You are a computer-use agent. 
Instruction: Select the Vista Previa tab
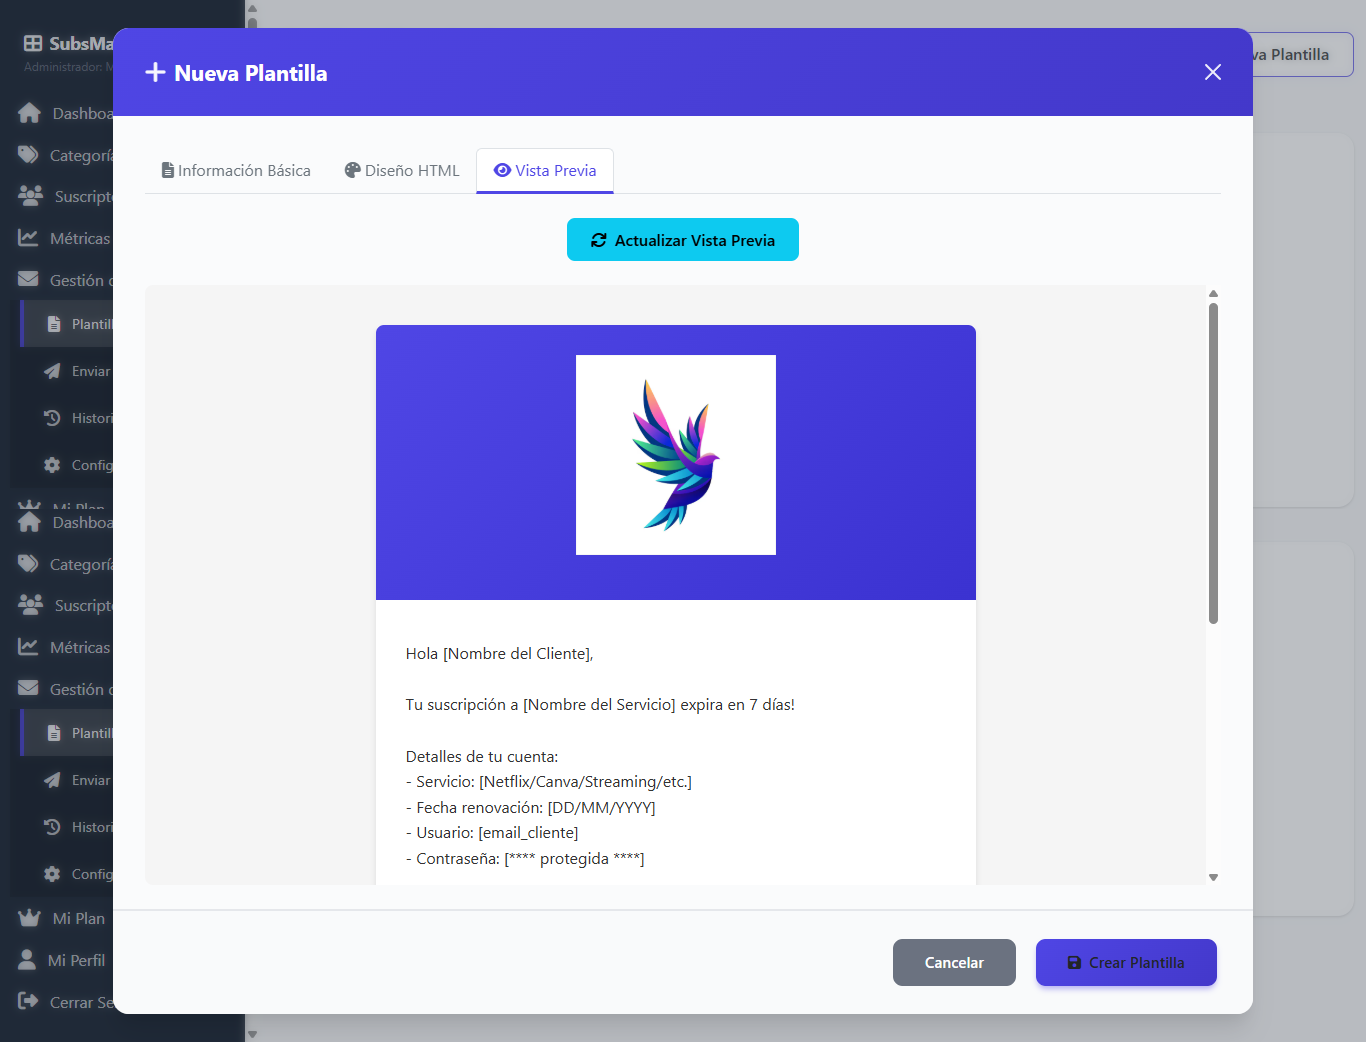click(545, 171)
